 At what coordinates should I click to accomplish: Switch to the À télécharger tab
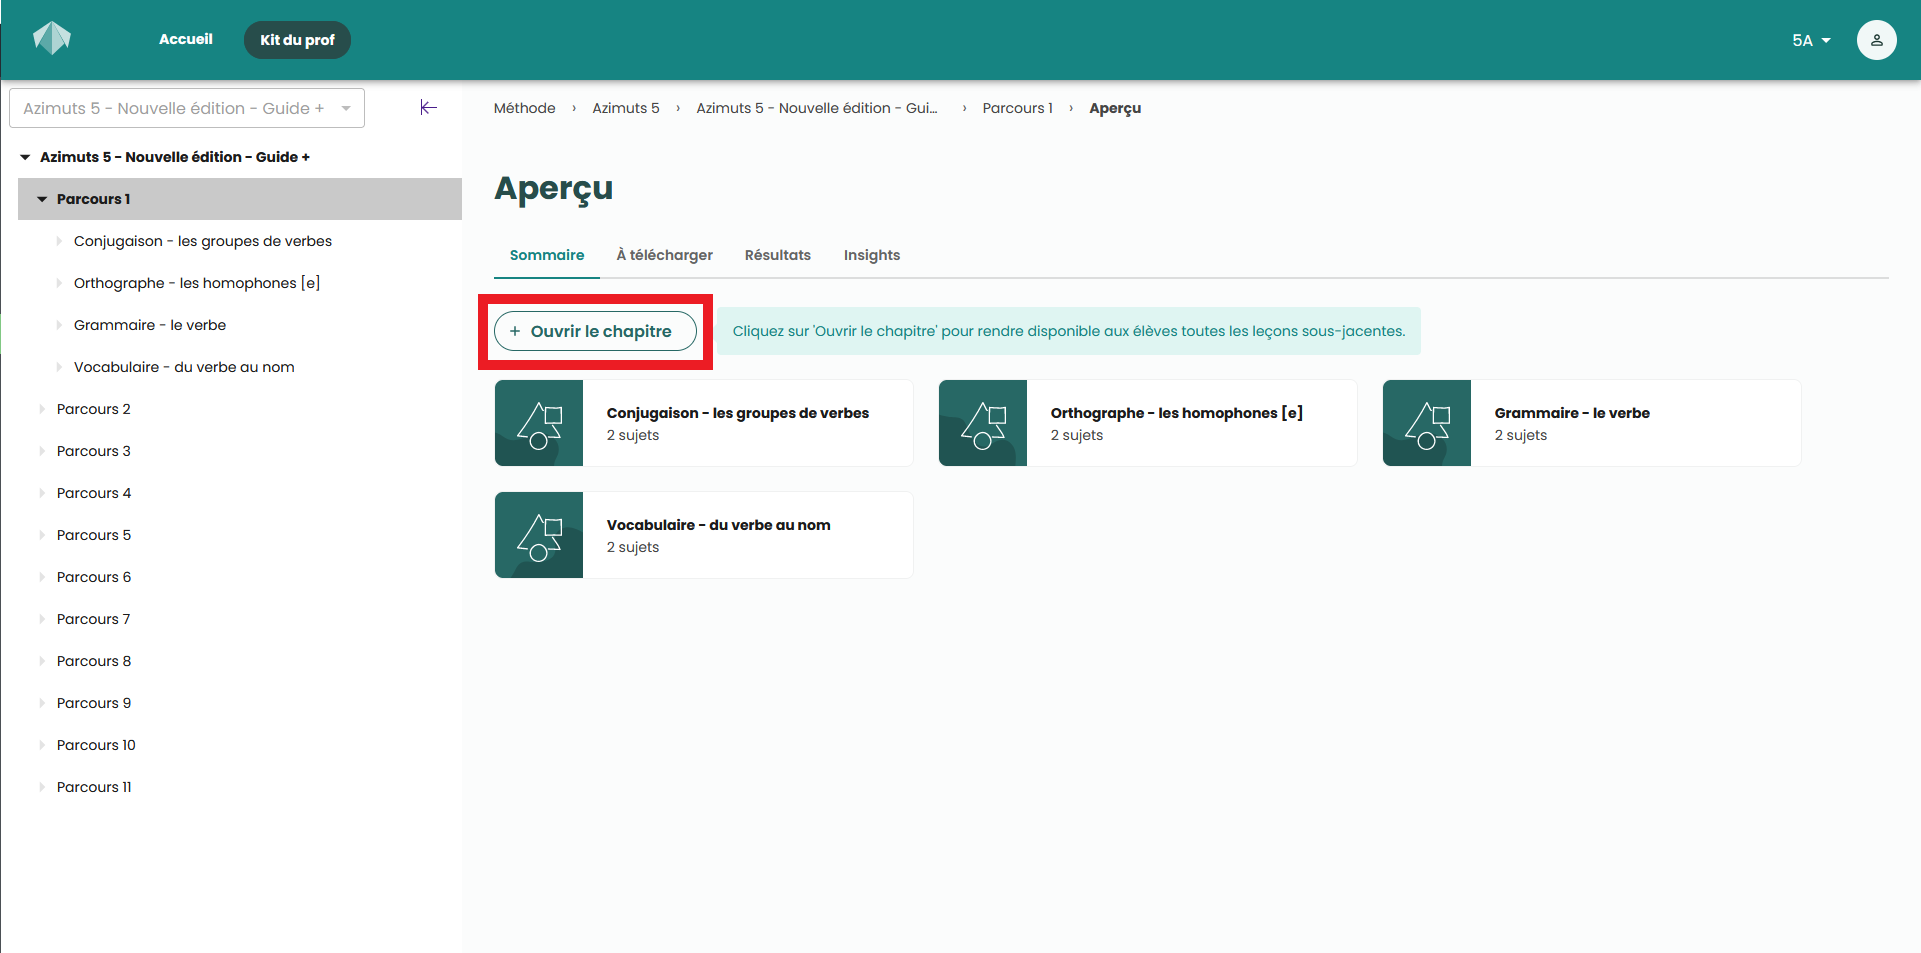(x=664, y=255)
